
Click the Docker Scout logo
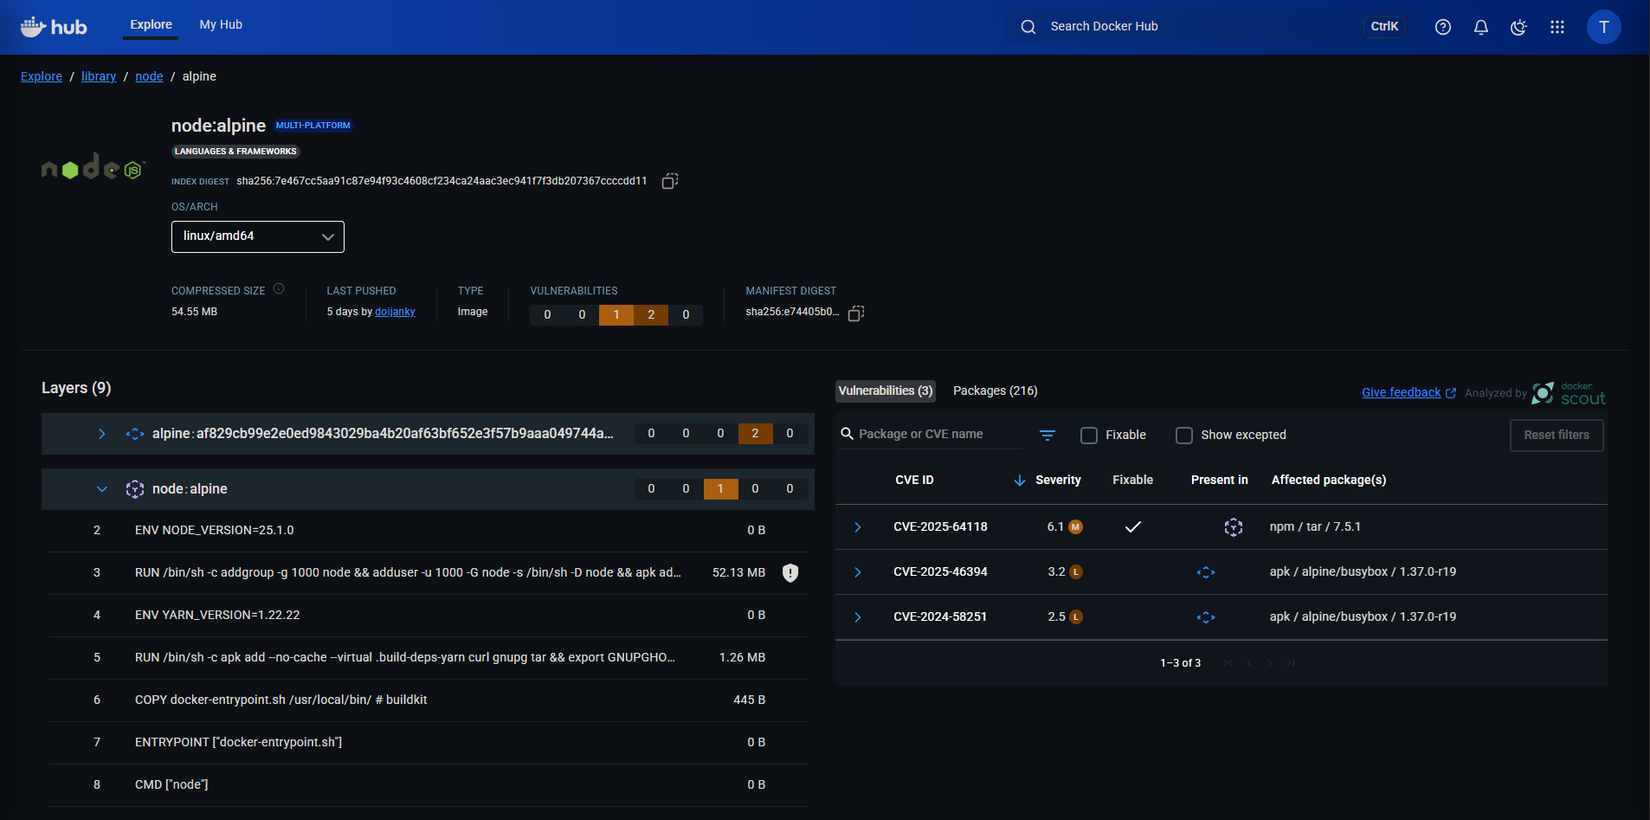click(x=1568, y=393)
